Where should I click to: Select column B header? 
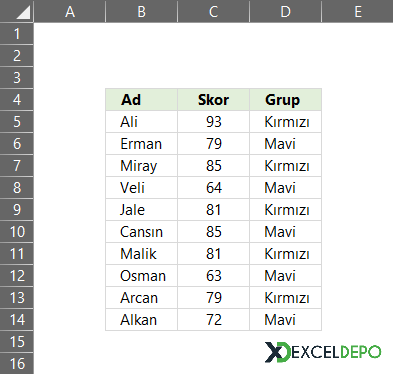[142, 11]
